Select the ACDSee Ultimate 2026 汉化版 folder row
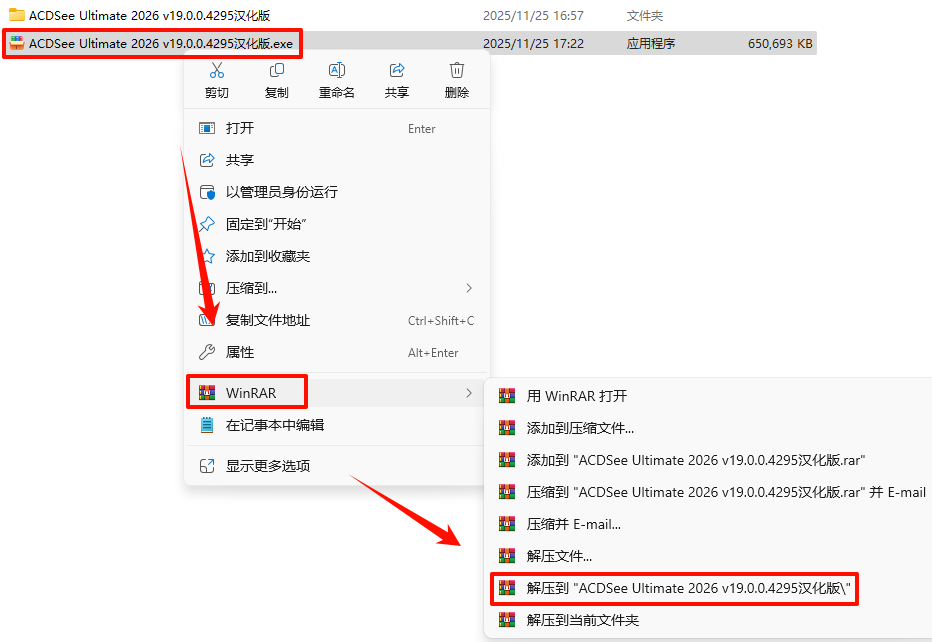The width and height of the screenshot is (932, 642). click(409, 15)
